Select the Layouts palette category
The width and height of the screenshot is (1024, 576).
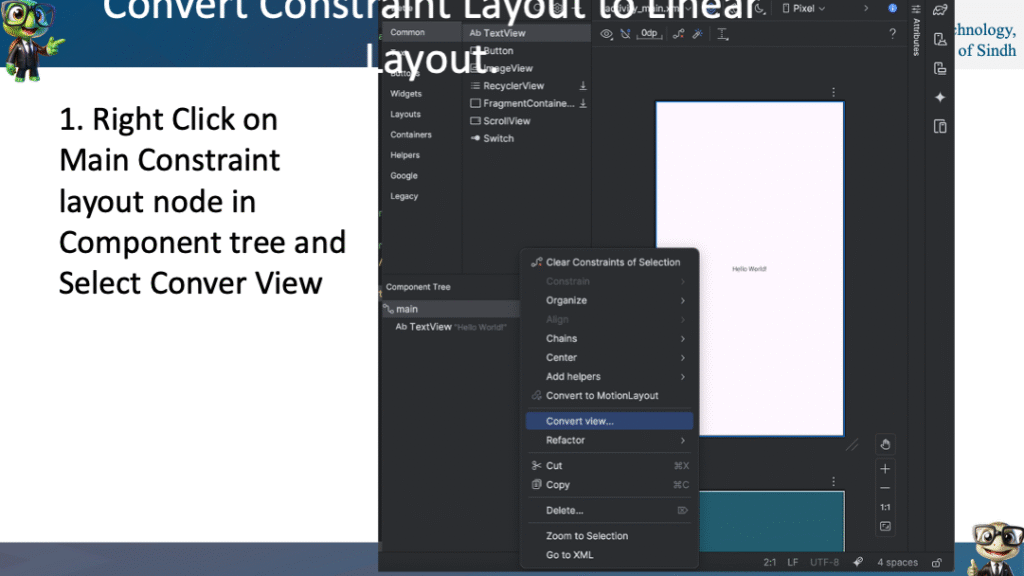click(x=405, y=114)
